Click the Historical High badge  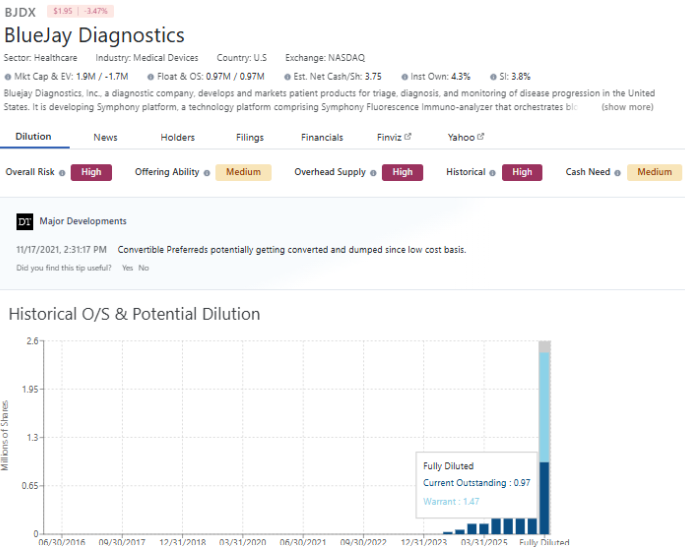[522, 172]
